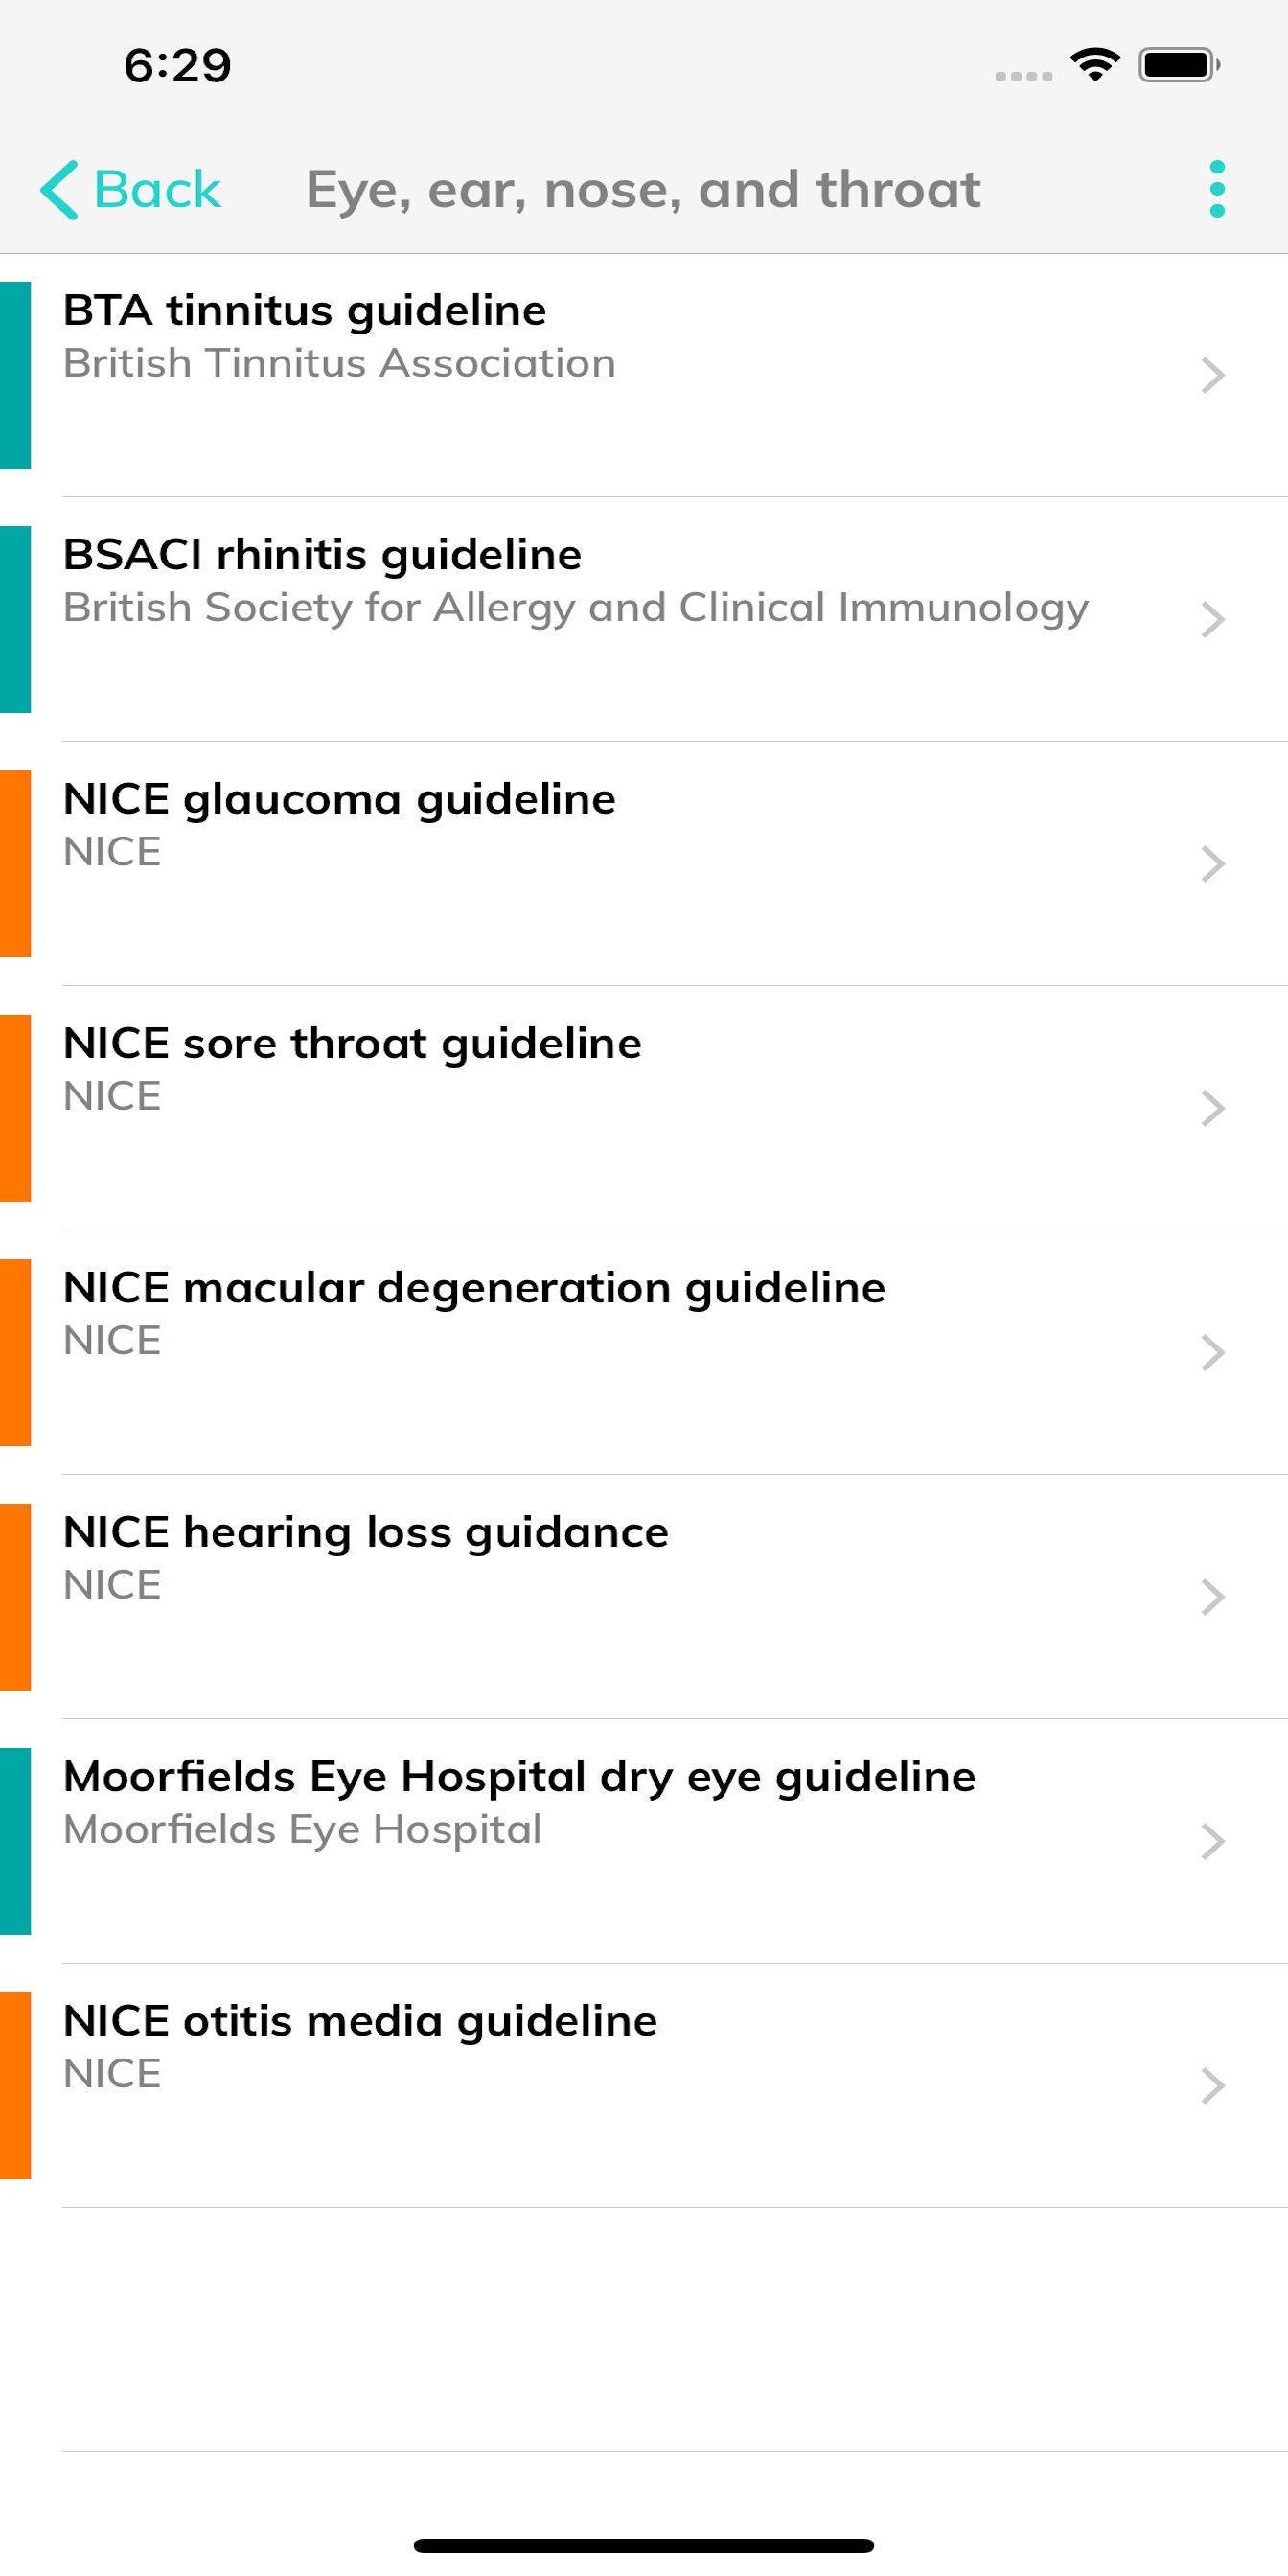This screenshot has height=2576, width=1288.
Task: Tap orange color bar beside NICE glaucoma
Action: point(15,864)
